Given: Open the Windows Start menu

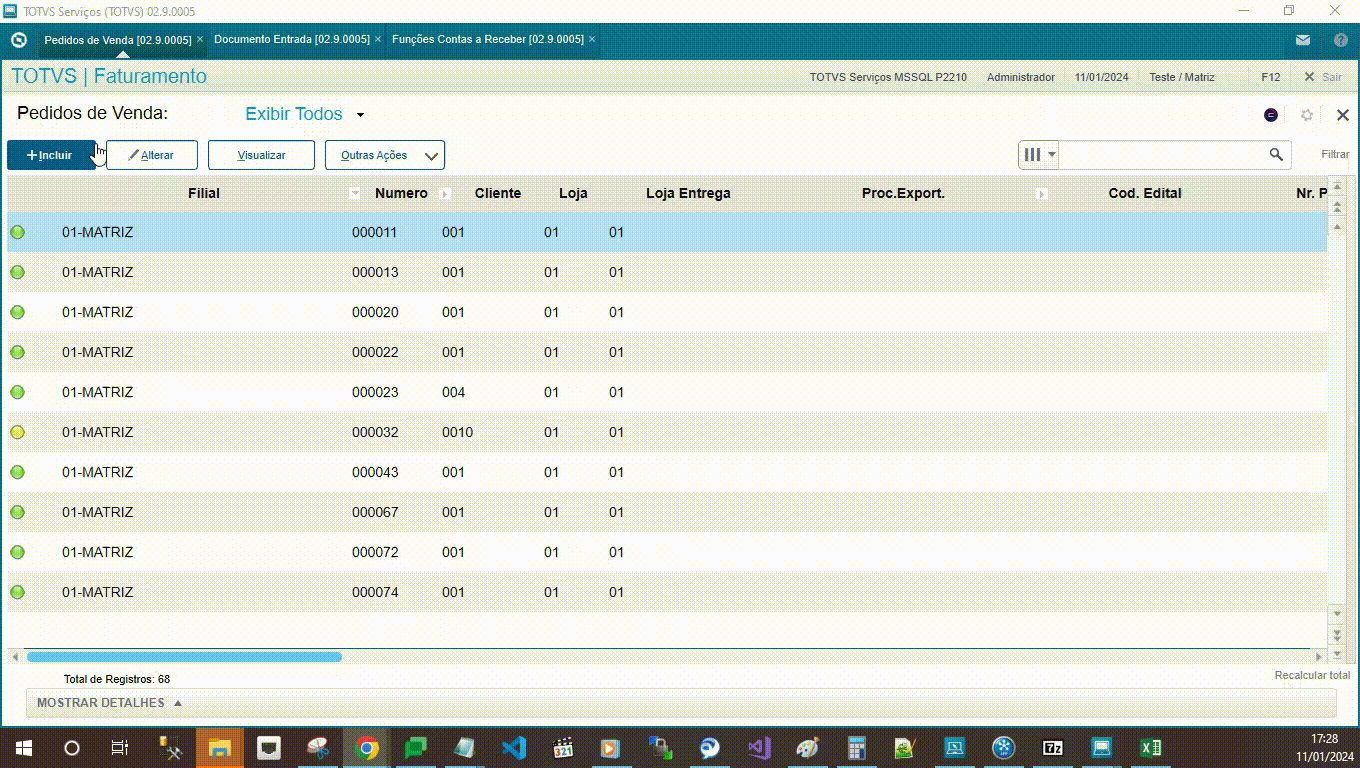Looking at the screenshot, I should (23, 748).
